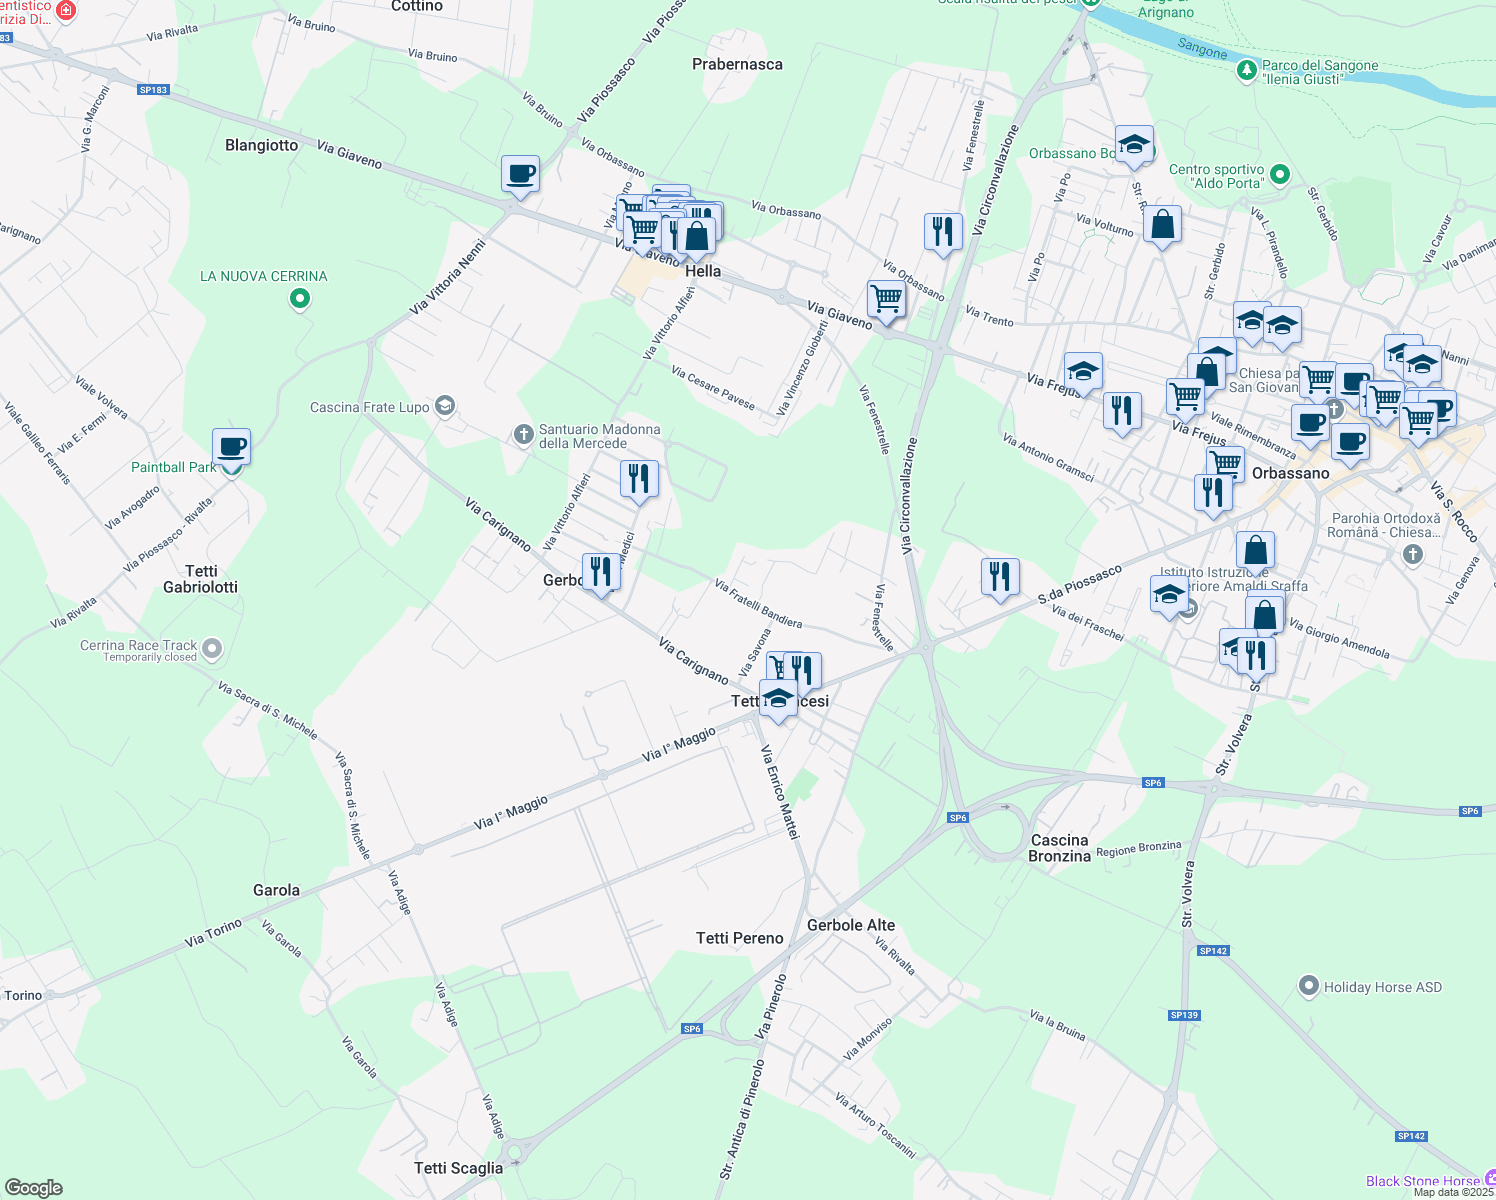Select restaurant marker beside Via Circonvallazione north
This screenshot has width=1496, height=1200.
click(x=943, y=232)
